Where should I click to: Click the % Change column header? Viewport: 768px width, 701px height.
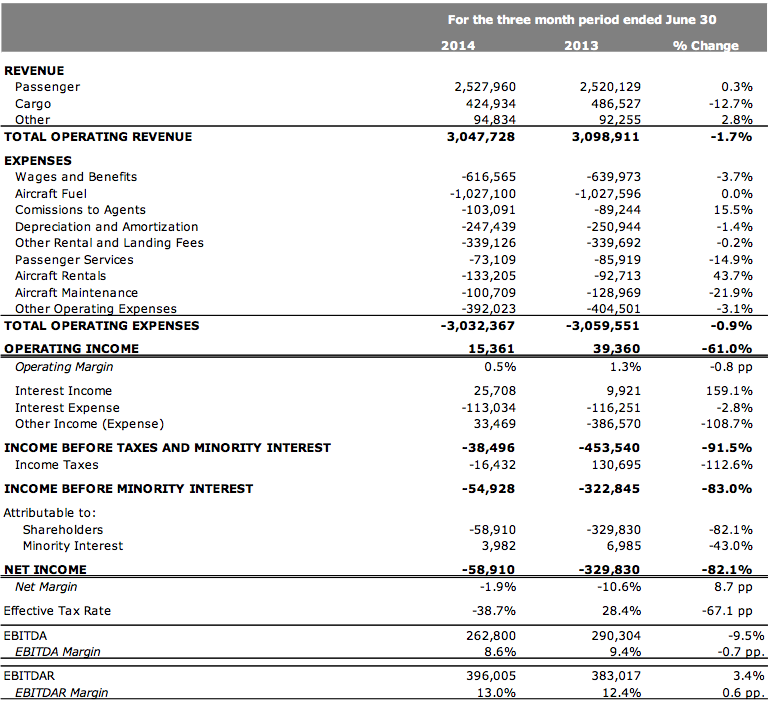(706, 46)
